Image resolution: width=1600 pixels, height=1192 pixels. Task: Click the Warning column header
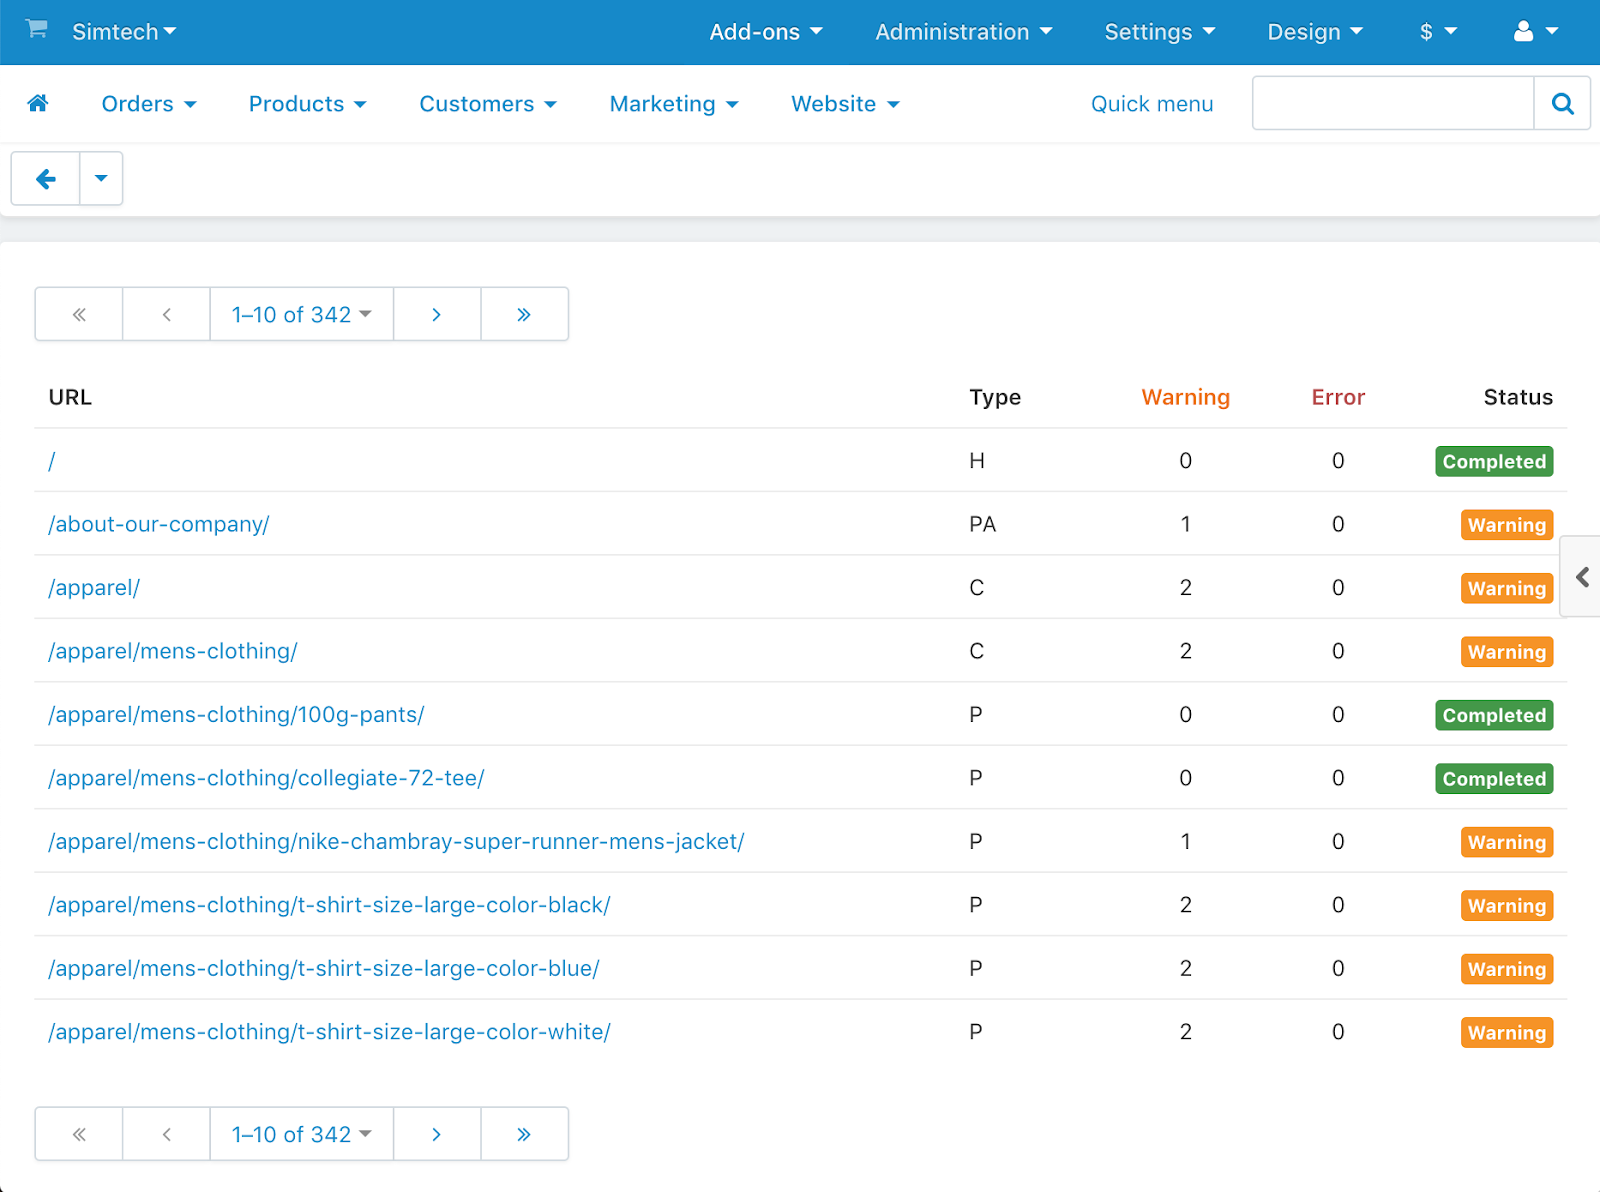point(1186,397)
